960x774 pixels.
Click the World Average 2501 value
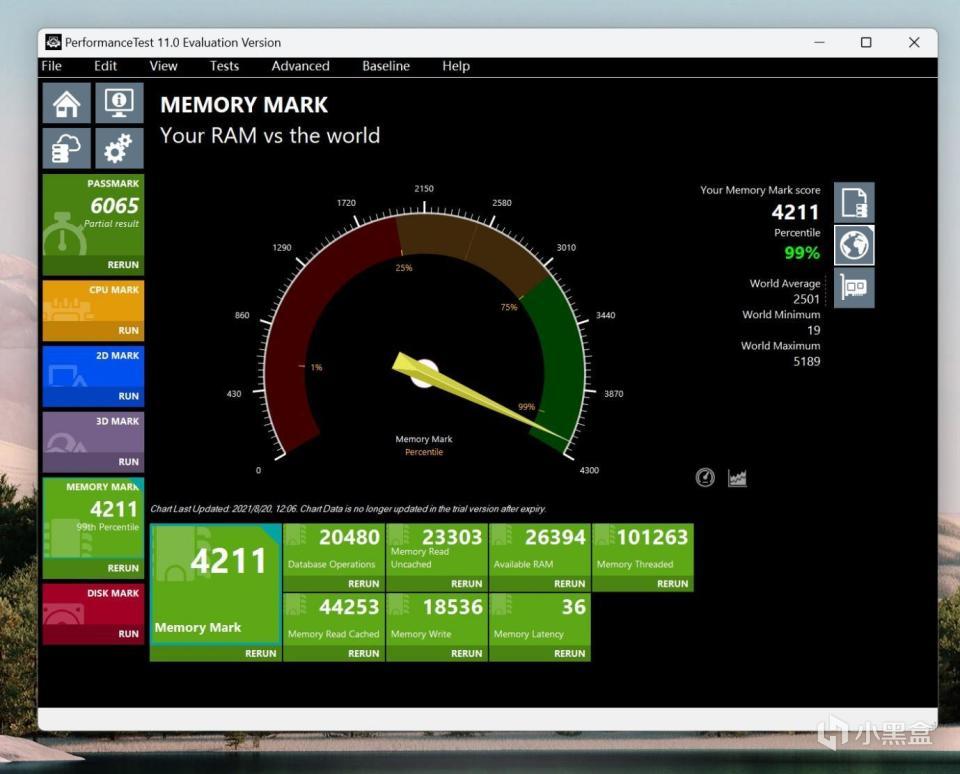coord(806,299)
